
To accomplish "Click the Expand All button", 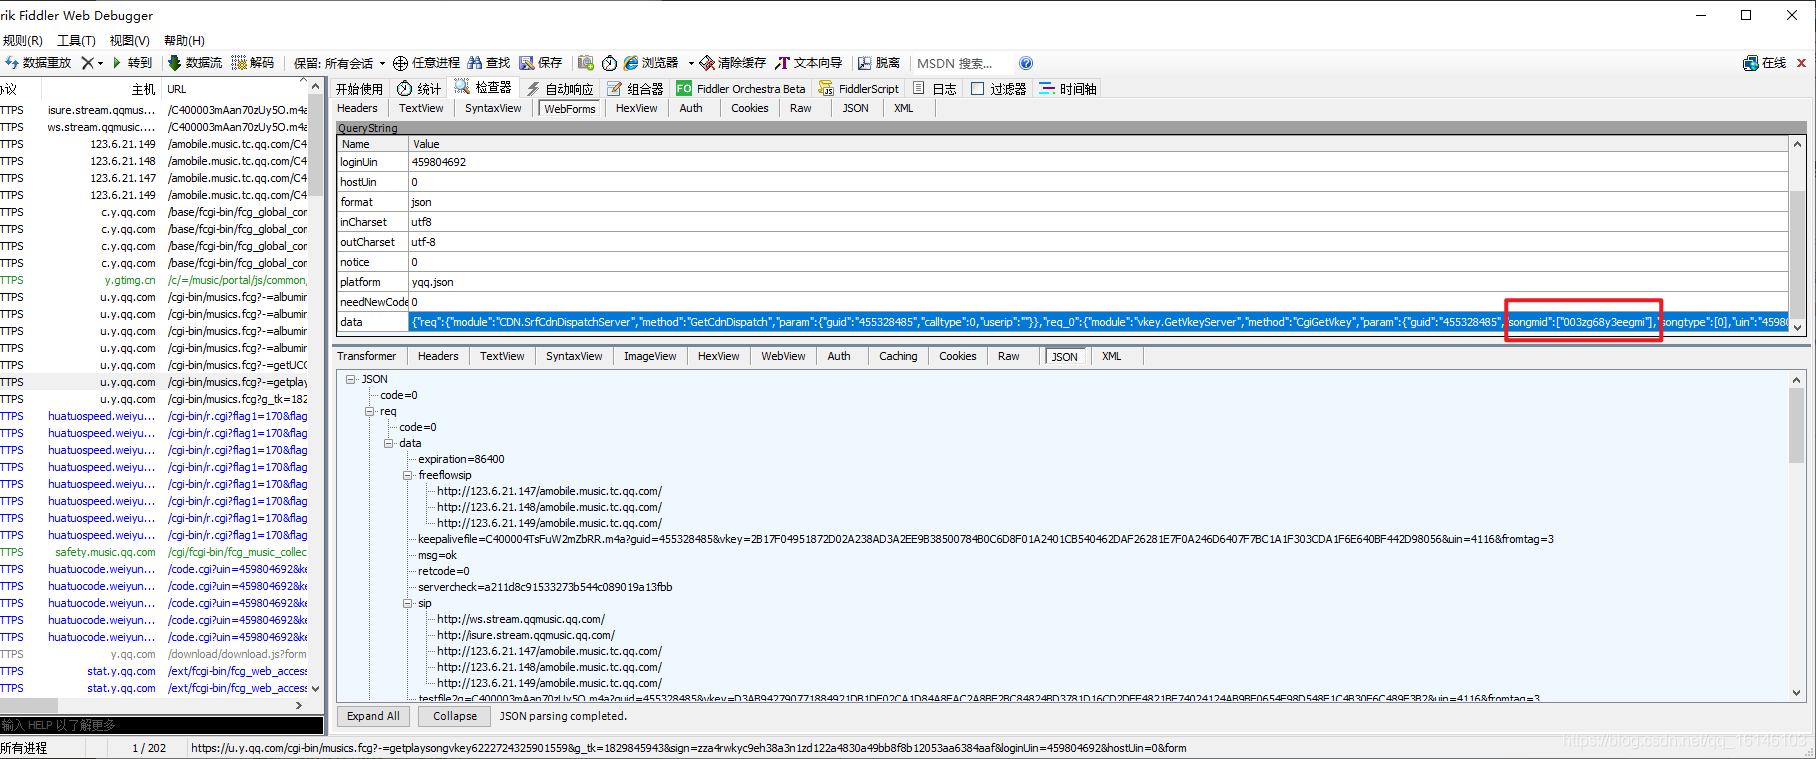I will click(373, 716).
